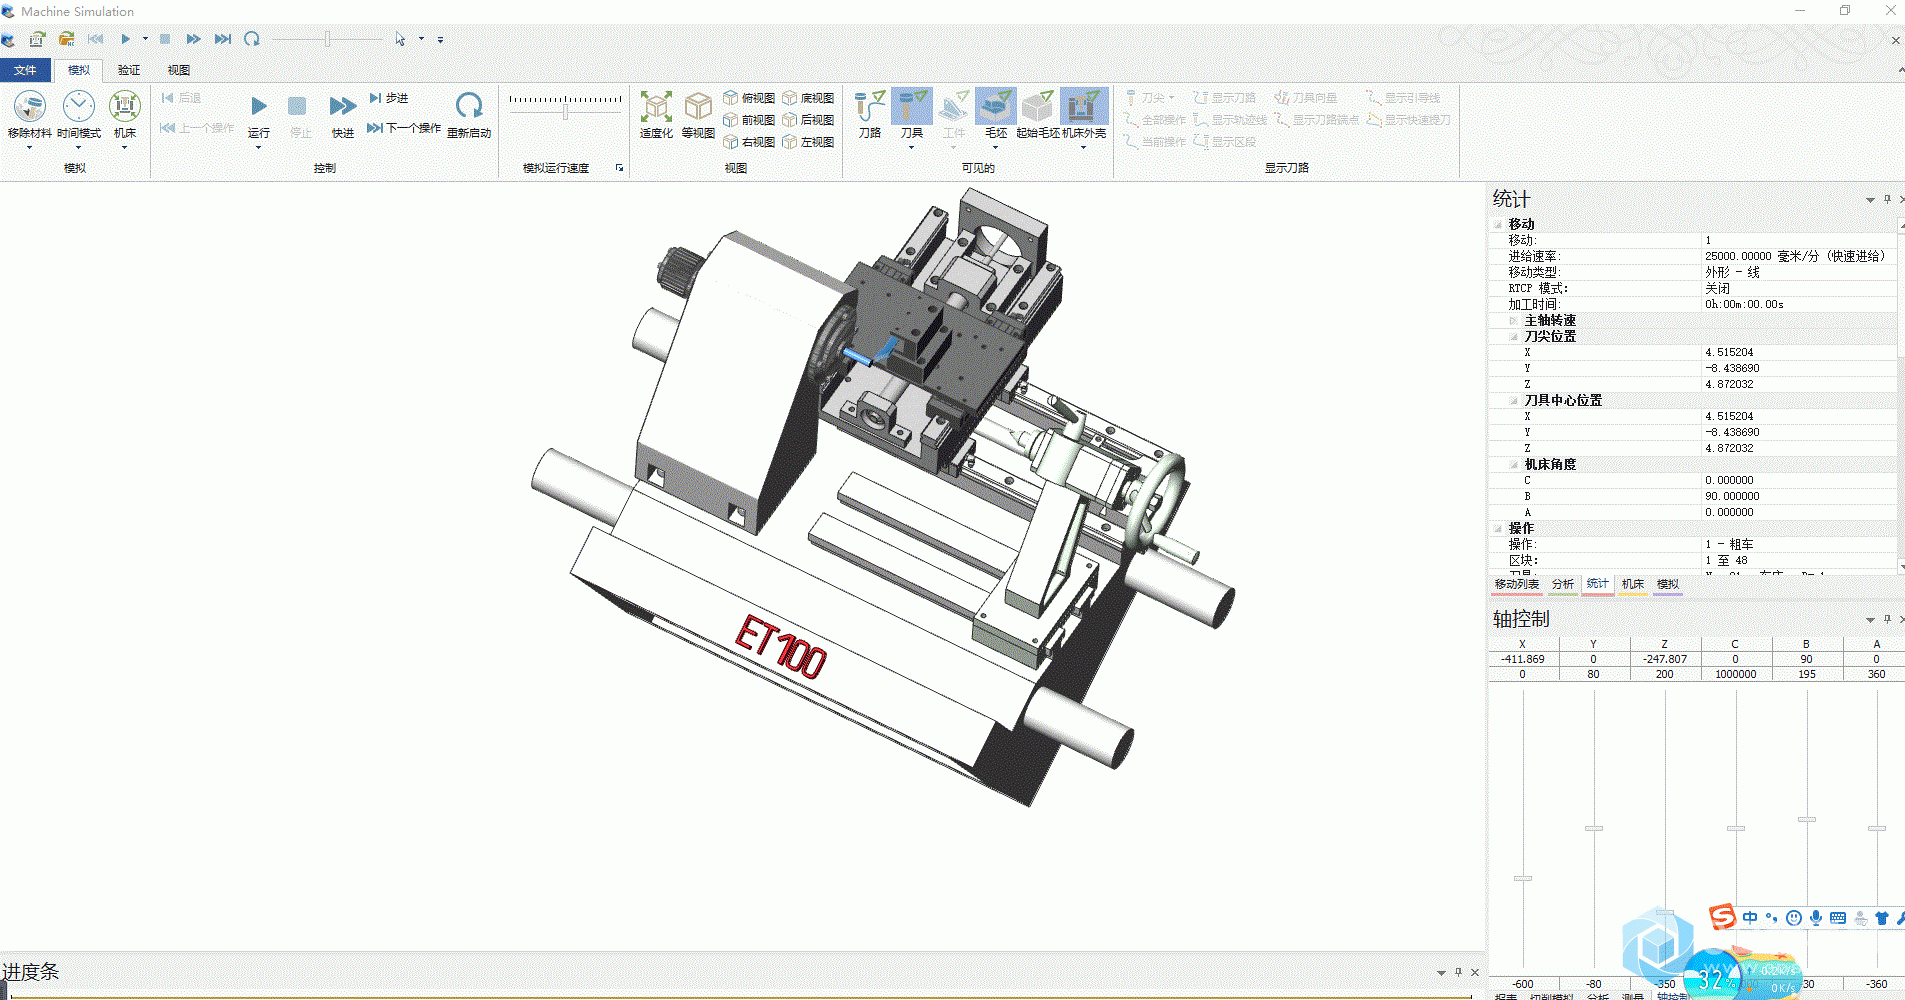Switch to the 视图 ribbon tab
1905x1000 pixels.
[179, 70]
